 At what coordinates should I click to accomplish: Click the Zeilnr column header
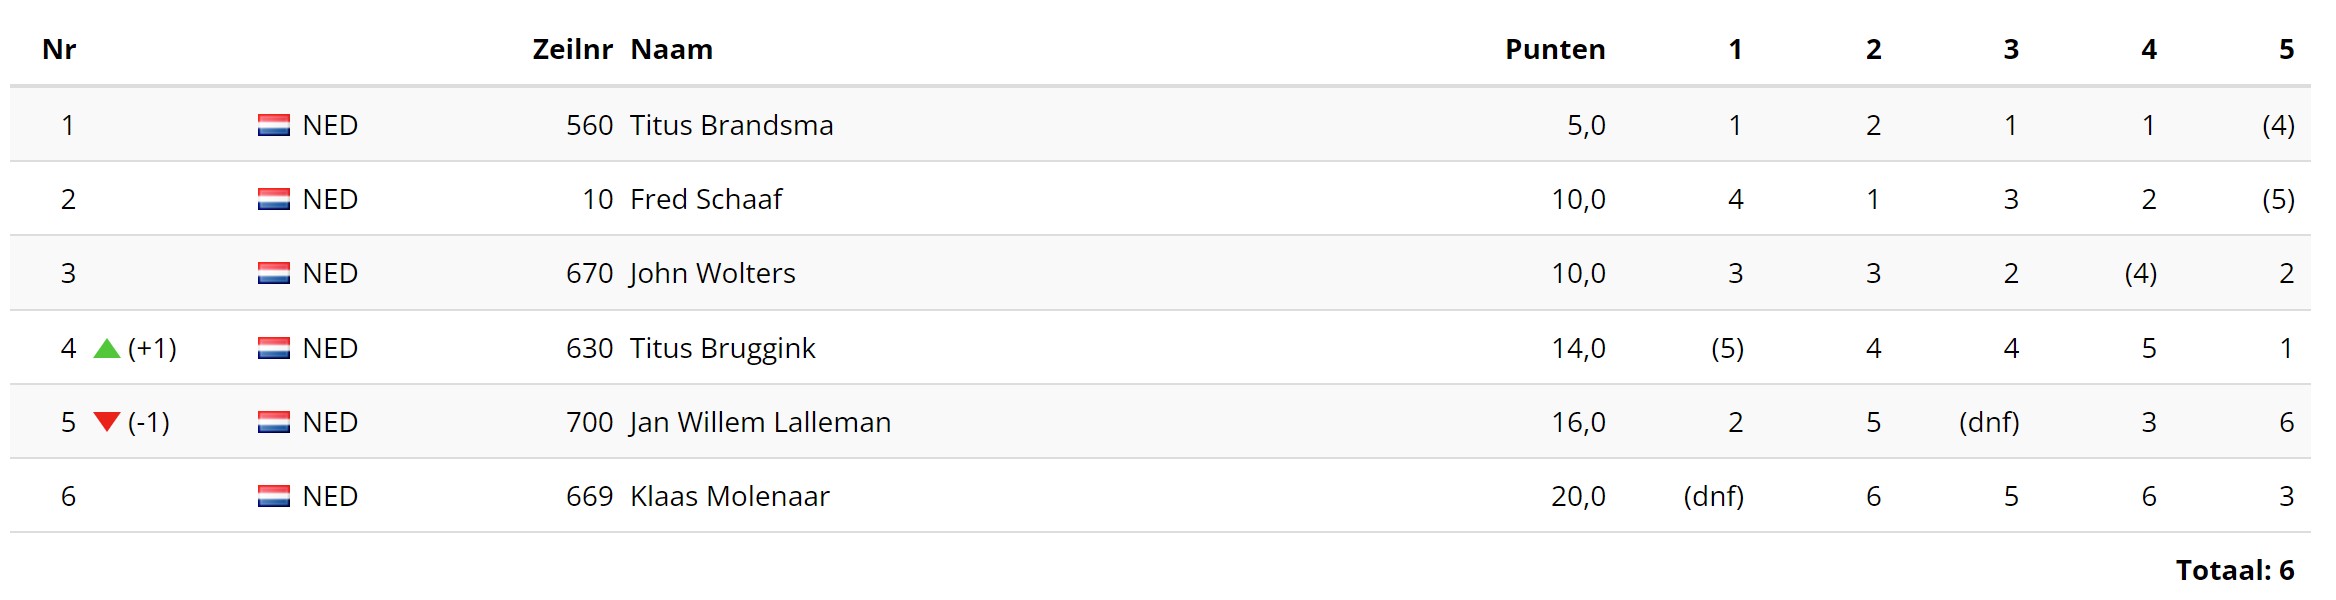point(572,49)
